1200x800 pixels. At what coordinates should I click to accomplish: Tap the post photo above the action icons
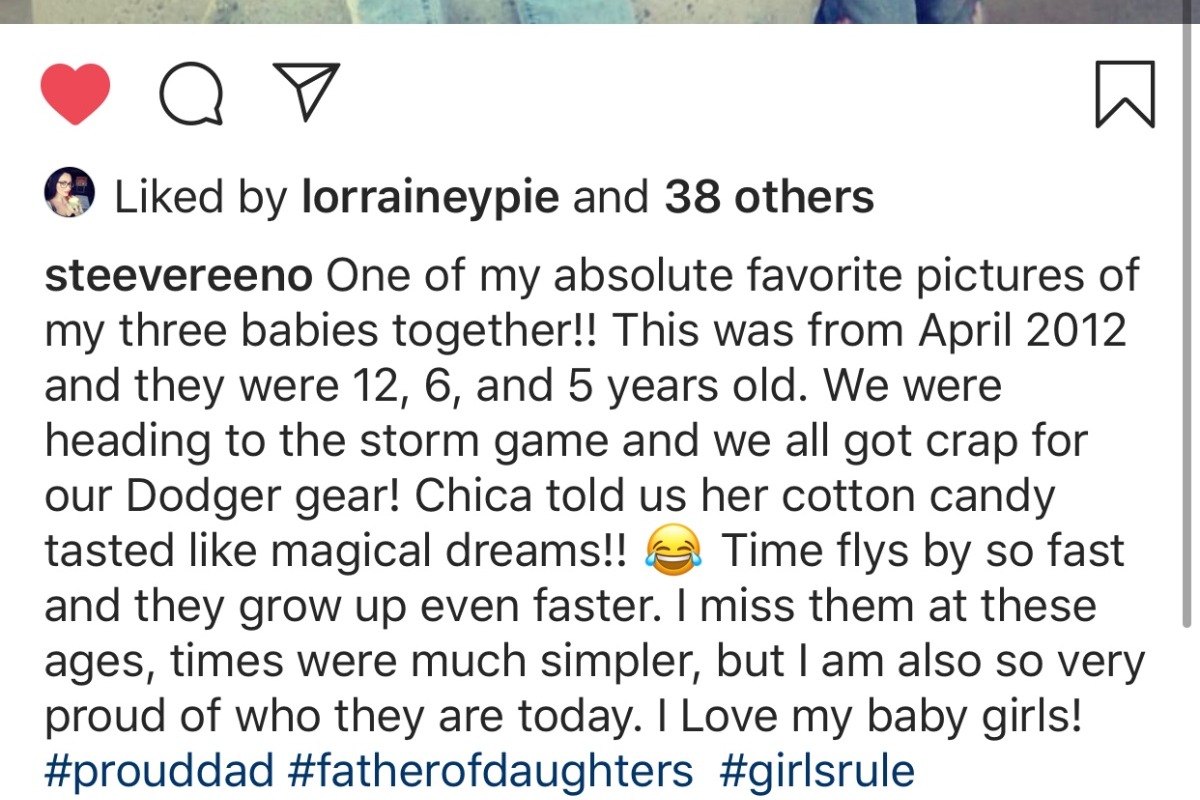coord(600,11)
